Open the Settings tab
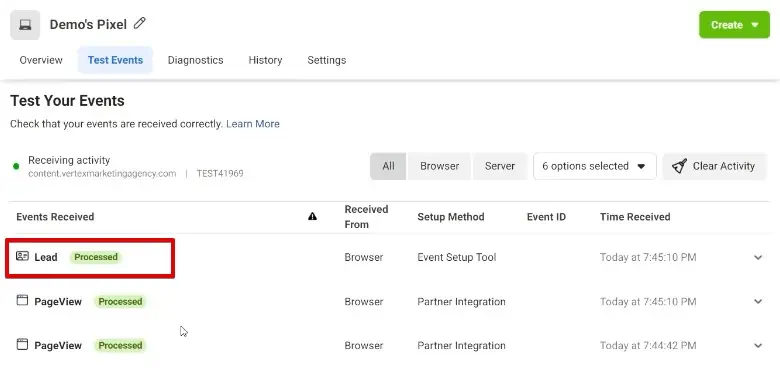This screenshot has height=380, width=780. [327, 60]
